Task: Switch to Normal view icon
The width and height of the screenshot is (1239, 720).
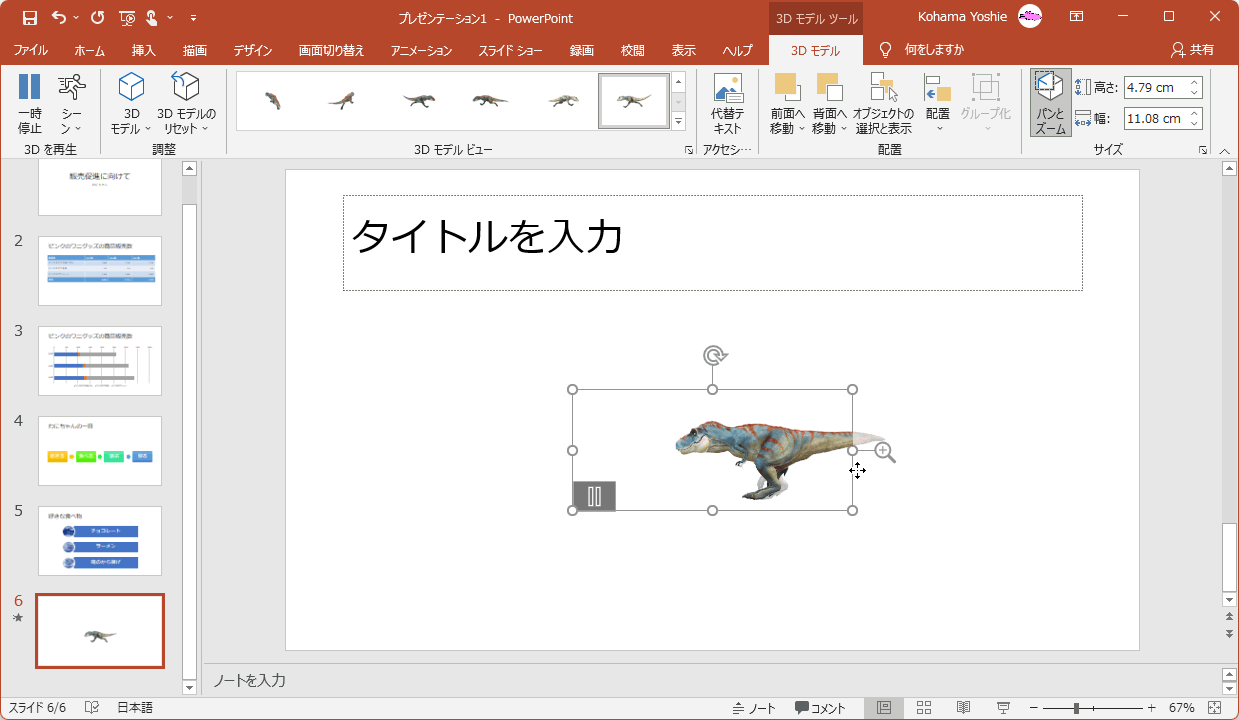Action: click(x=884, y=708)
